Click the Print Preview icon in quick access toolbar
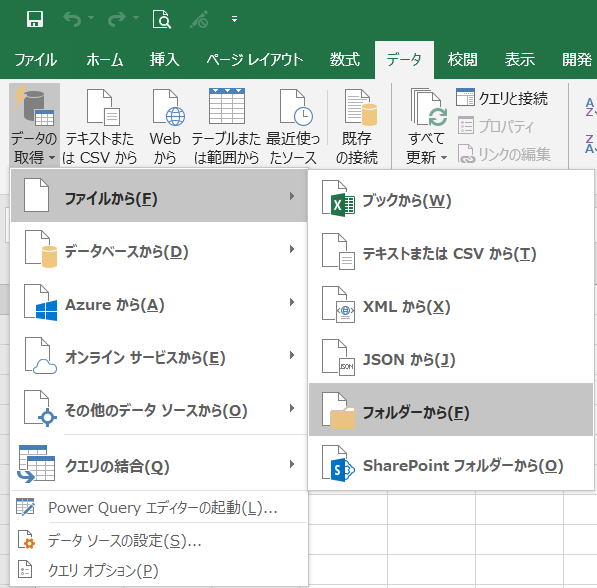 (x=161, y=19)
